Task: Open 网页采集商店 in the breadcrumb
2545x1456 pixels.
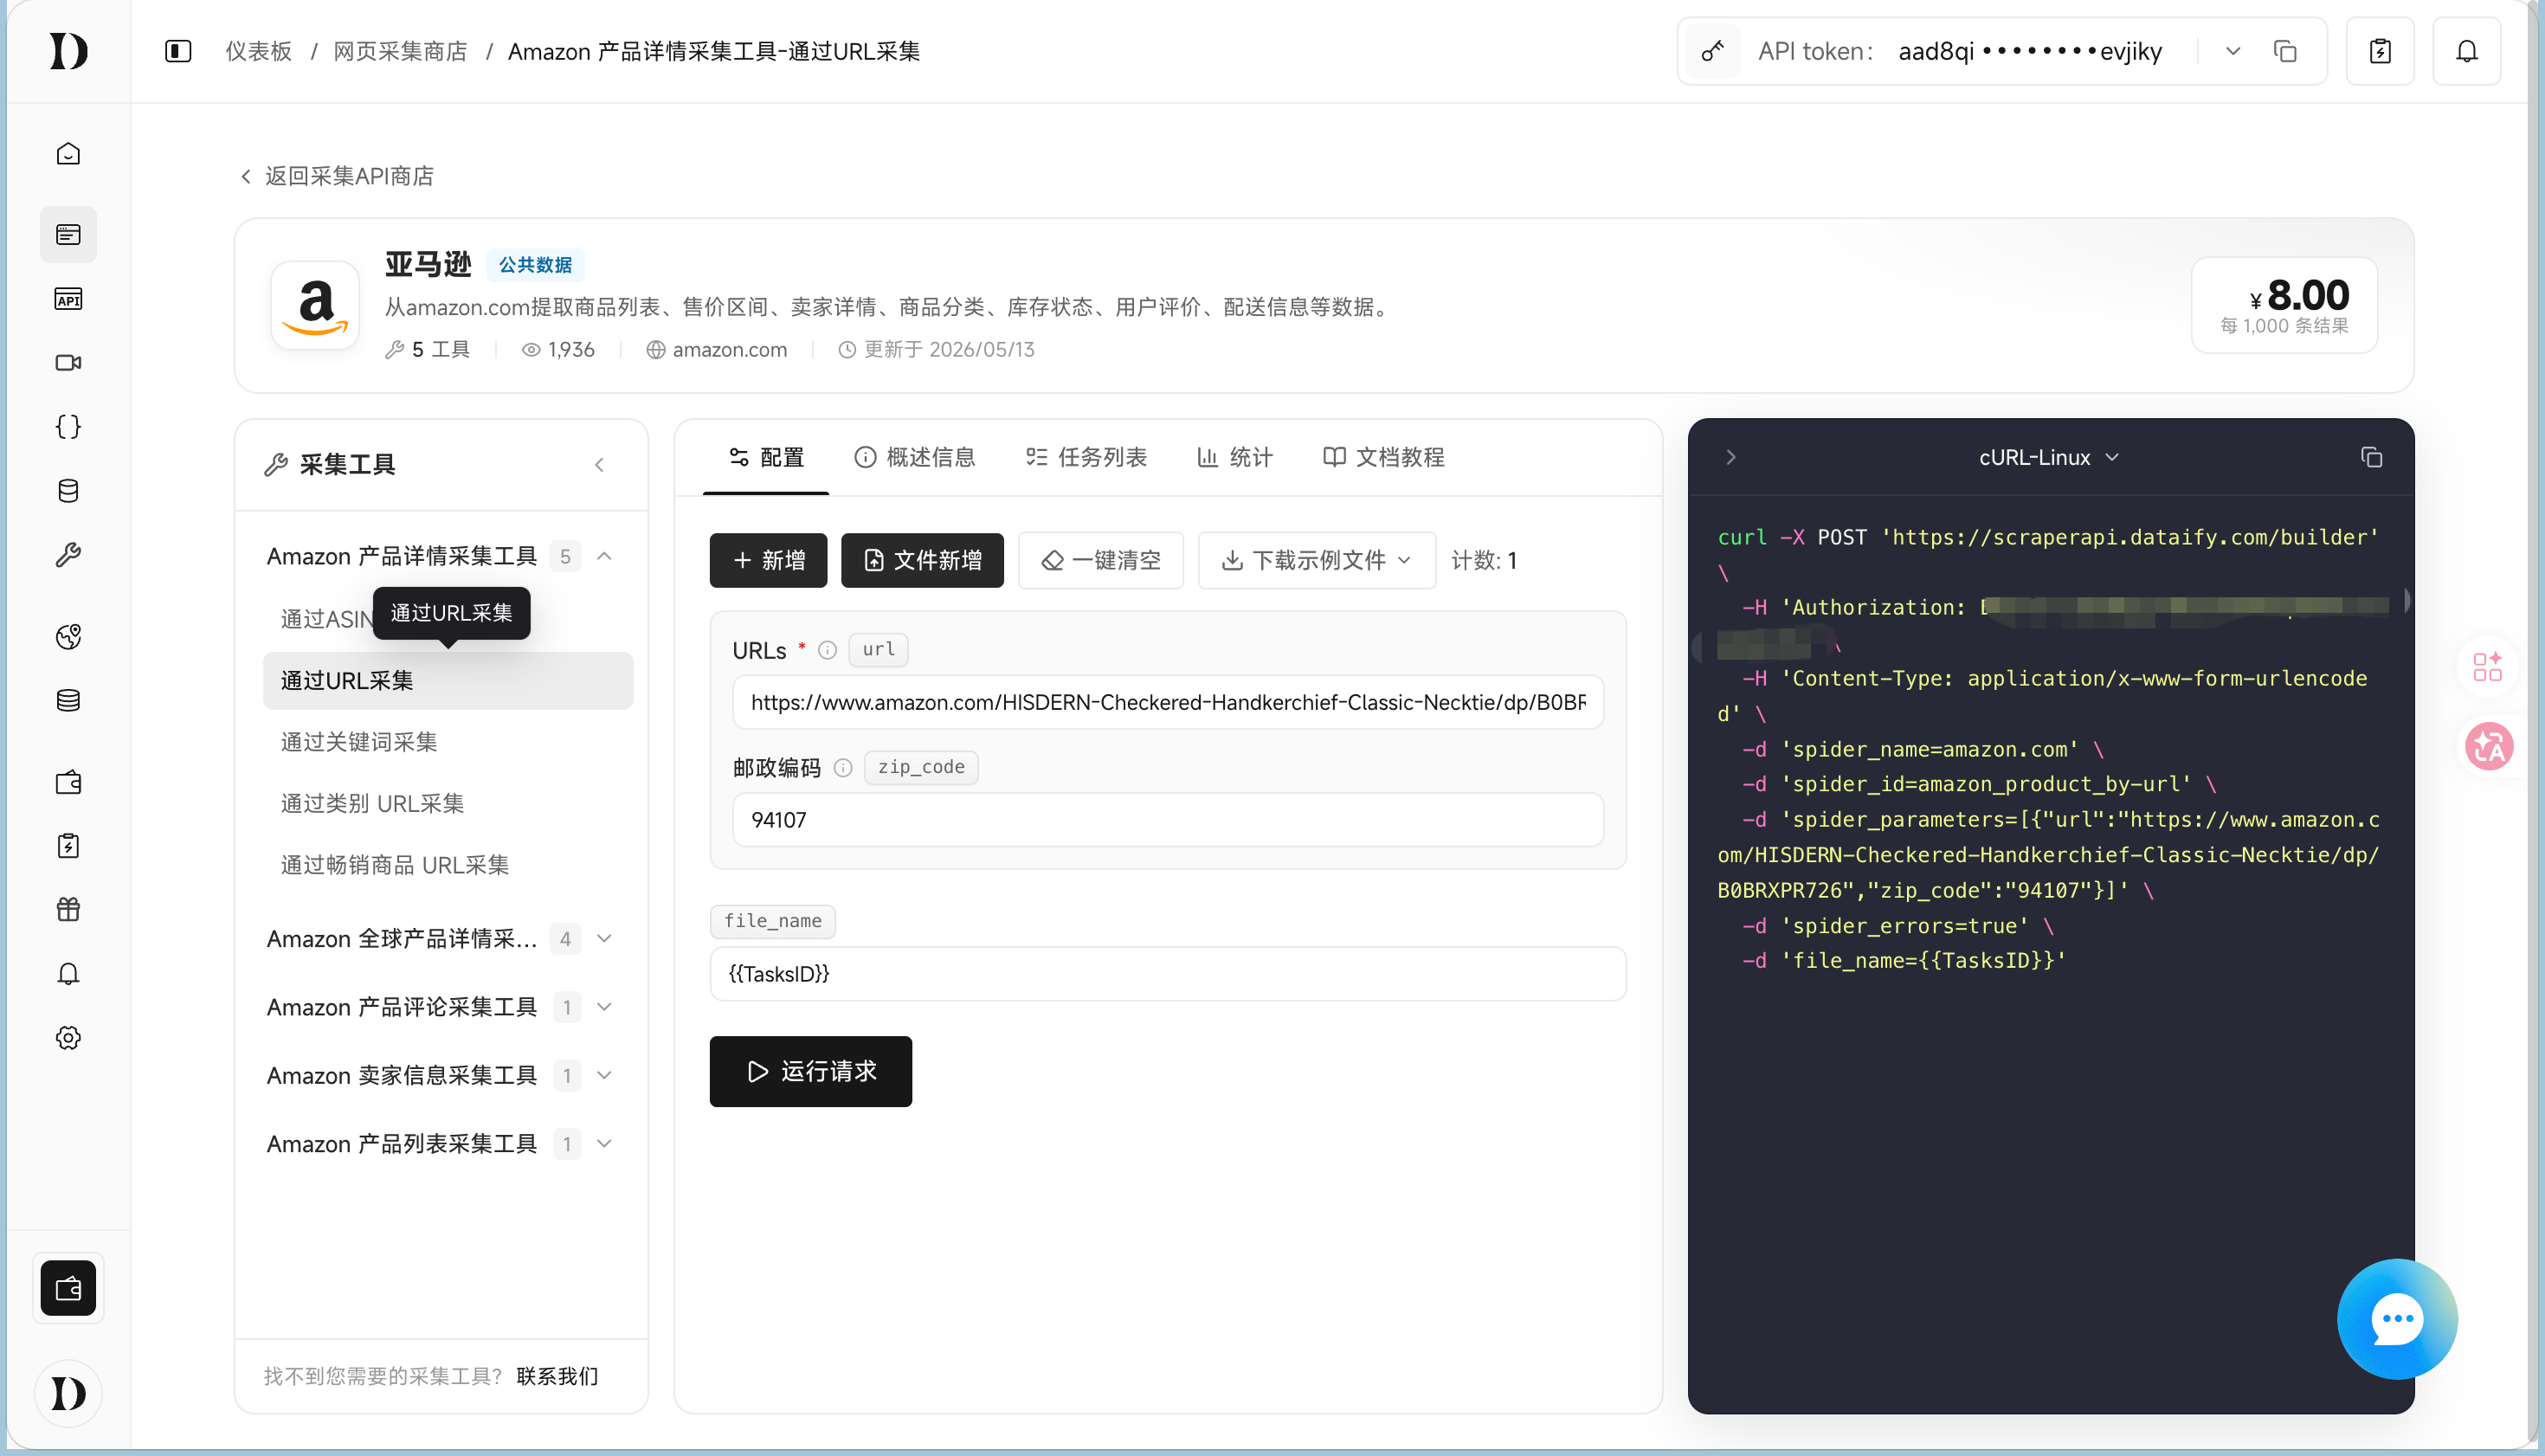Action: click(400, 51)
